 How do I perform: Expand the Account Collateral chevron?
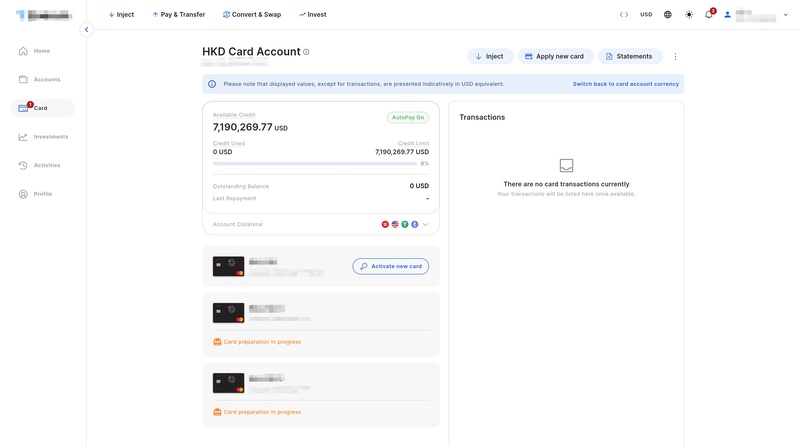tap(426, 225)
